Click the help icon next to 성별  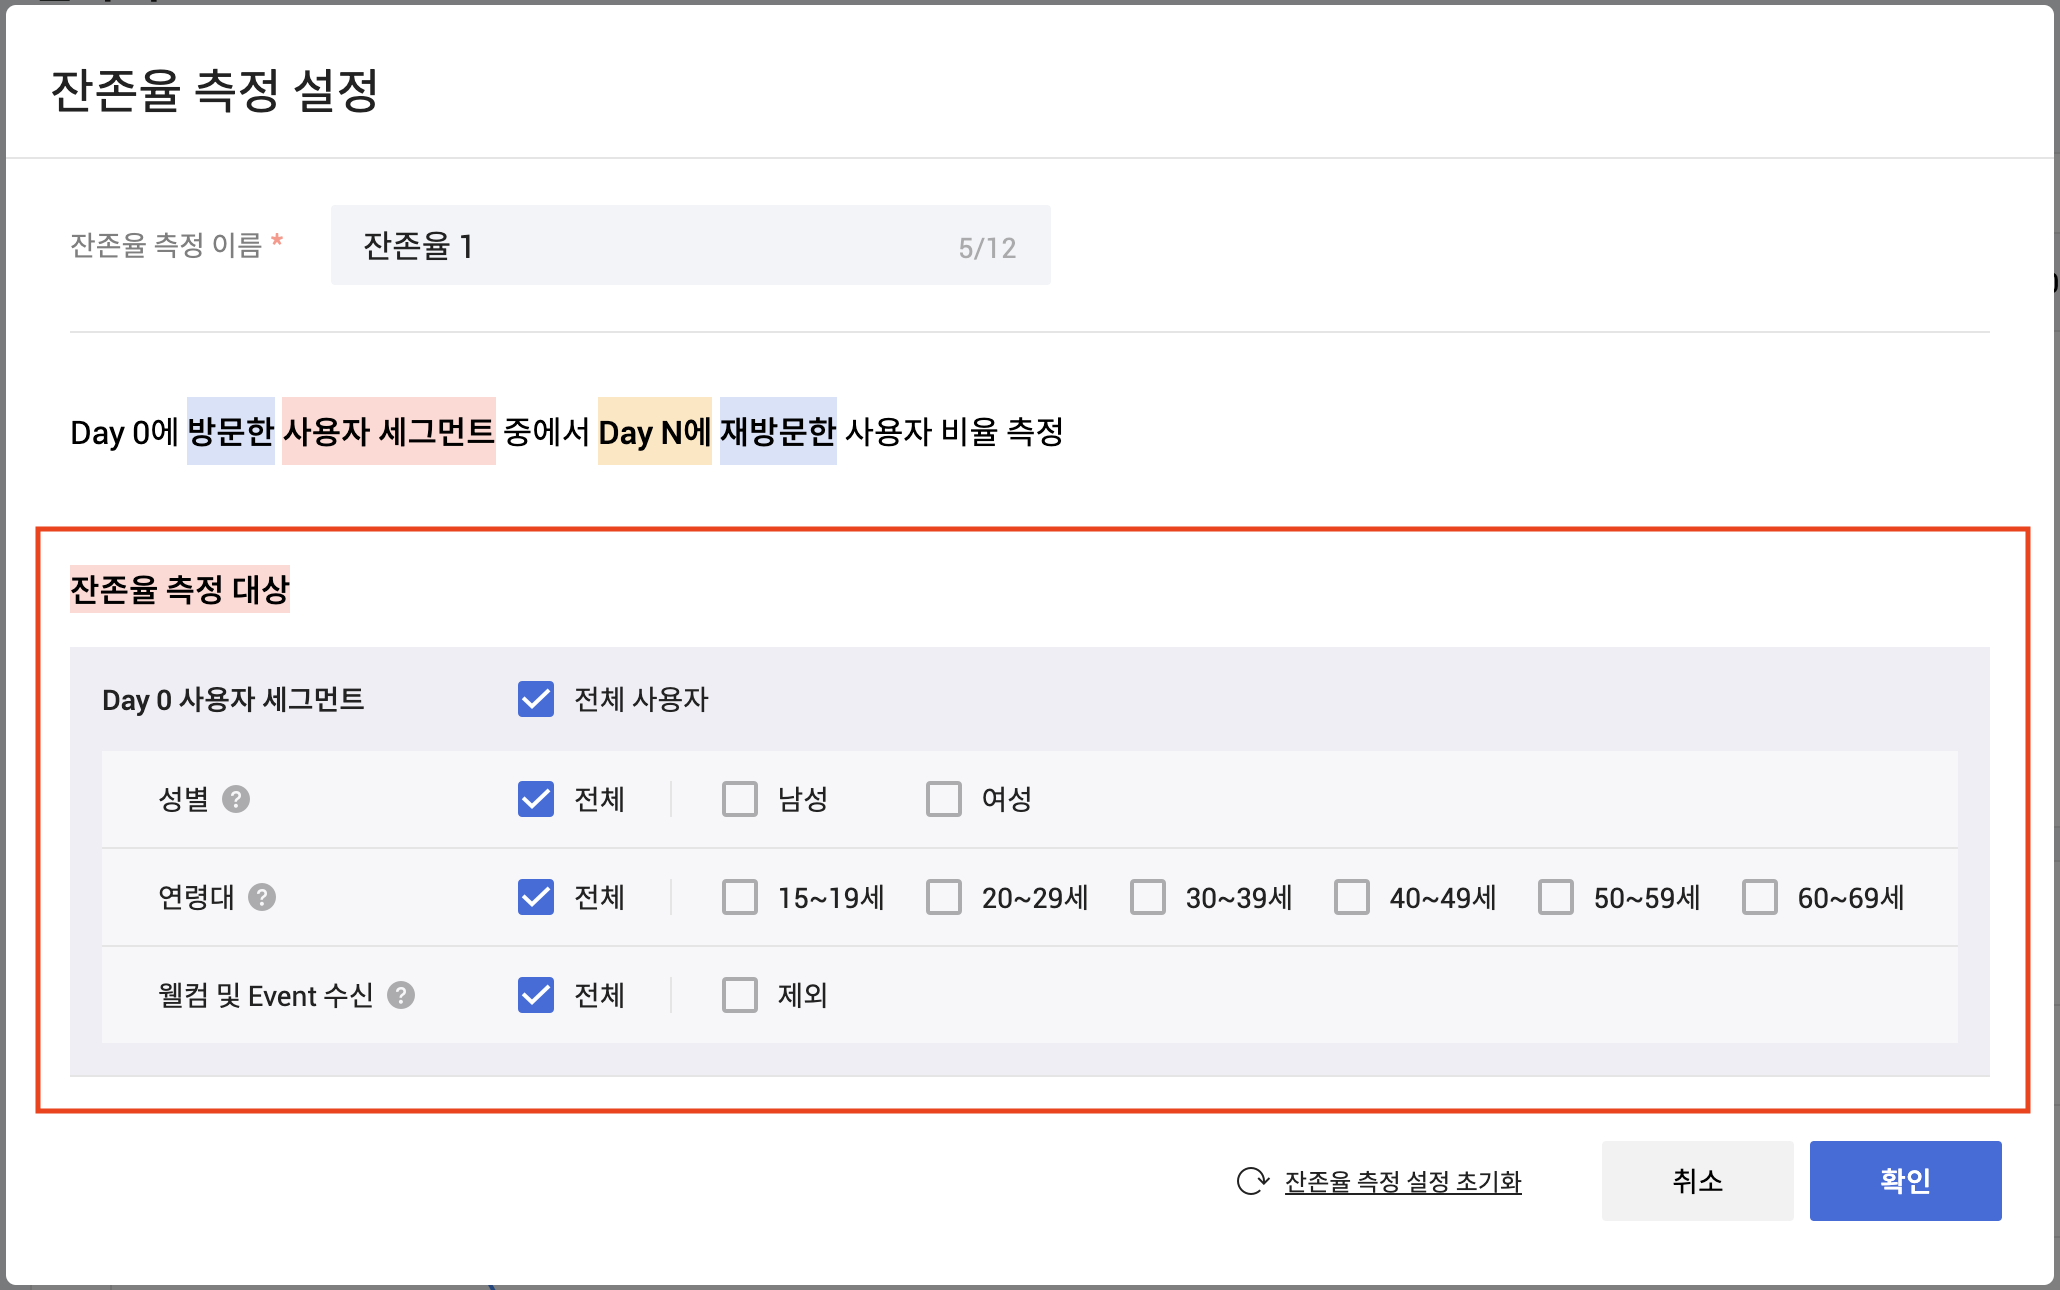coord(236,799)
